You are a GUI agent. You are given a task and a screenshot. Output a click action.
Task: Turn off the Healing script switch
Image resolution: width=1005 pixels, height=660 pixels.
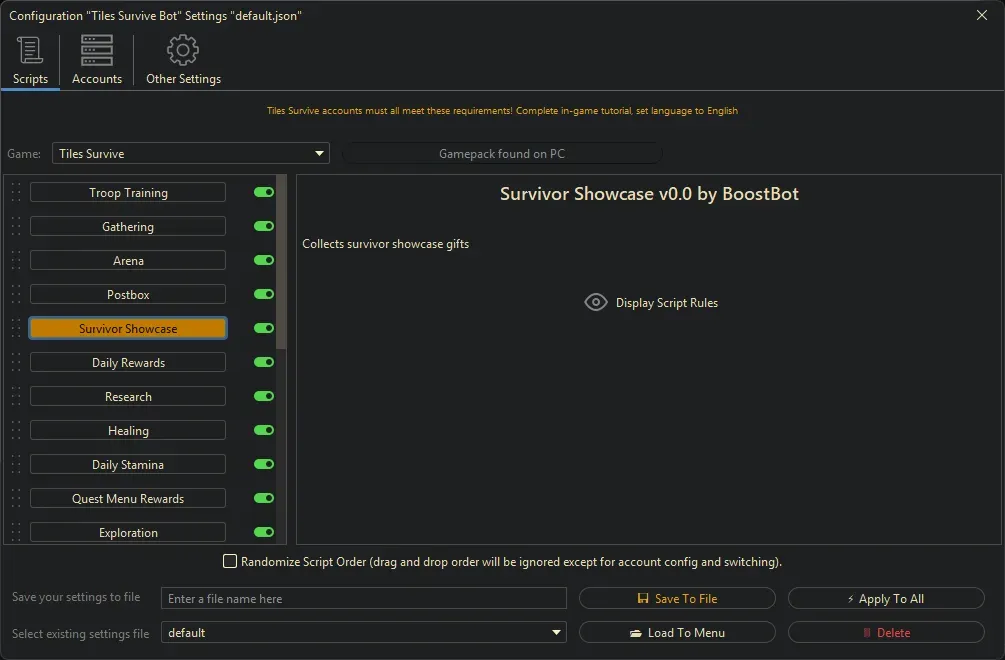coord(264,431)
